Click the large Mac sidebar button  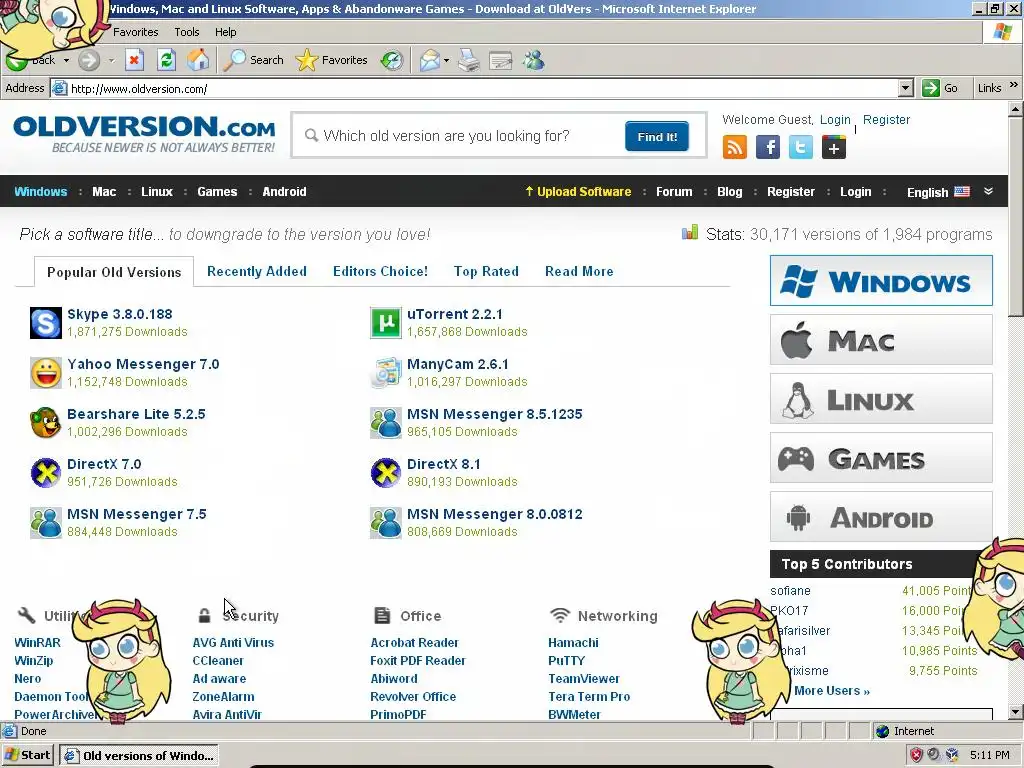881,340
